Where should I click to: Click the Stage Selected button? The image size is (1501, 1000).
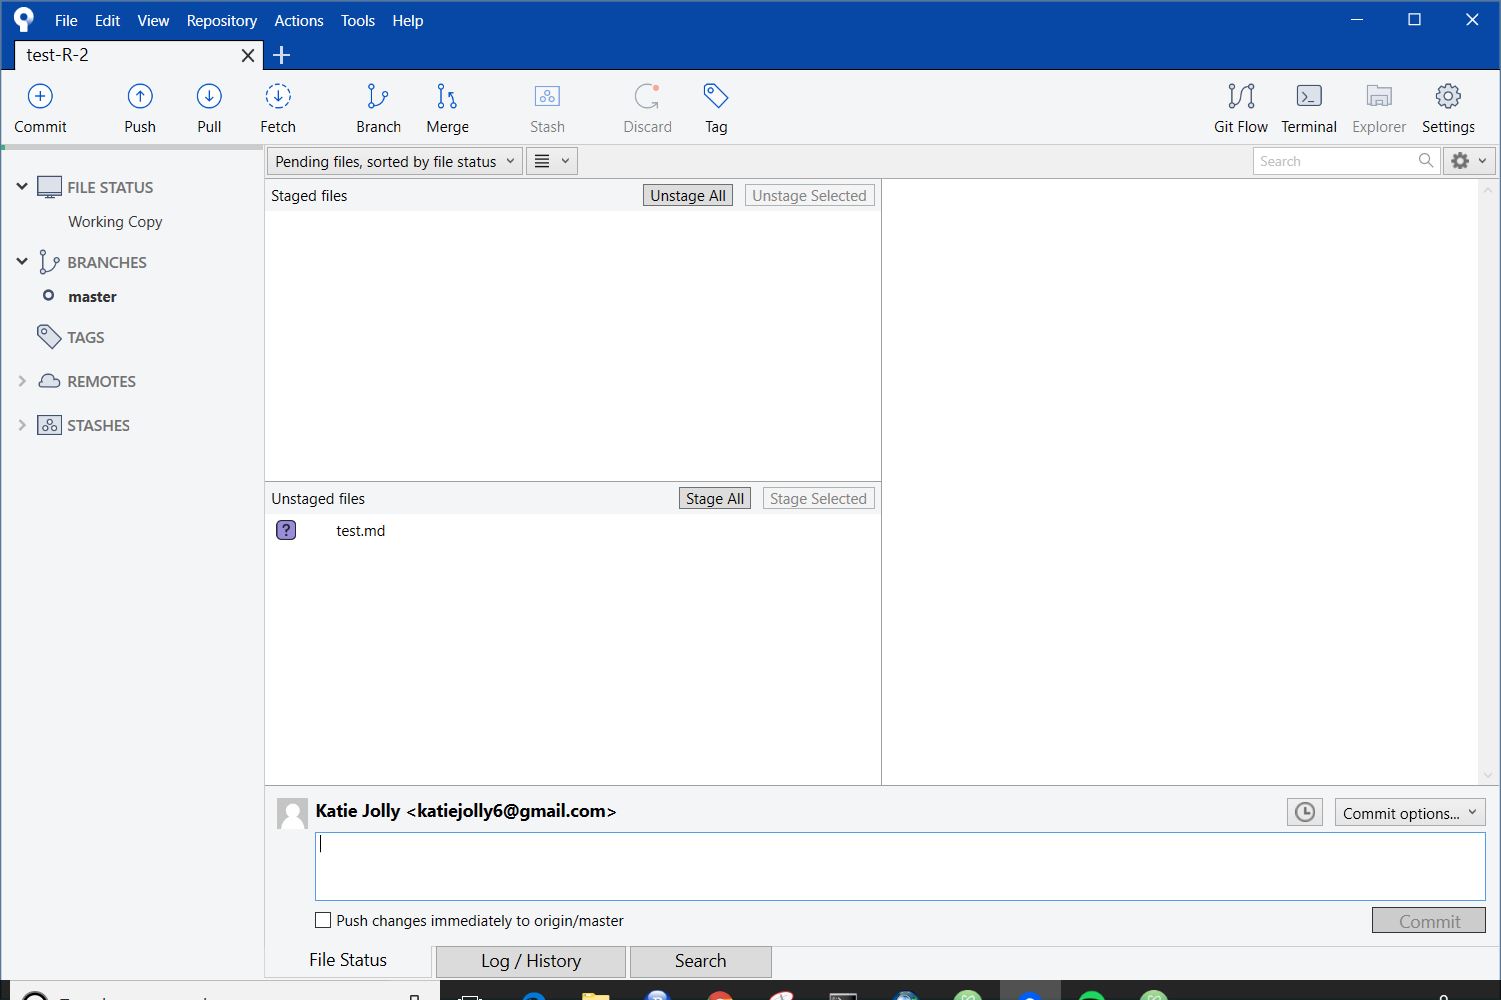(818, 499)
